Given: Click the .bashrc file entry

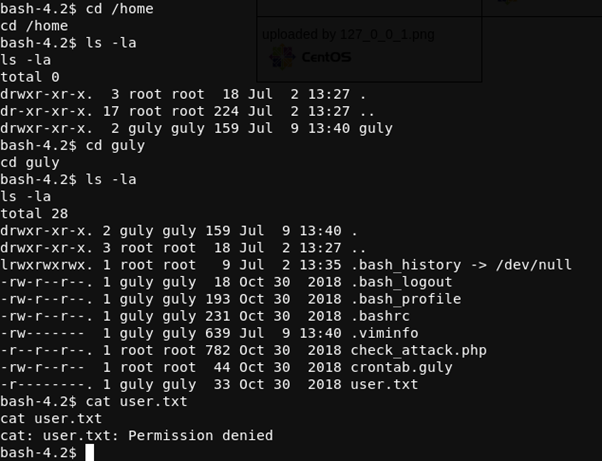Looking at the screenshot, I should coord(380,316).
